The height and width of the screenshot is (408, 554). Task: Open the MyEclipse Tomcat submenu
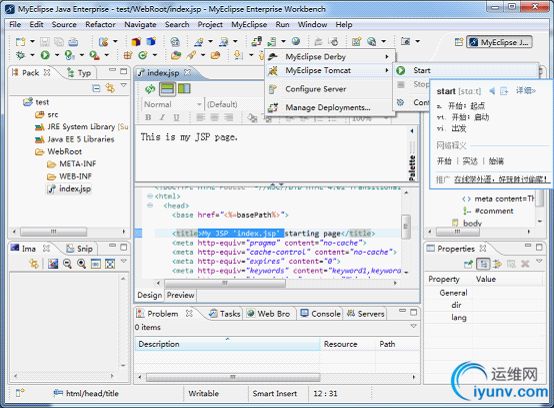329,70
